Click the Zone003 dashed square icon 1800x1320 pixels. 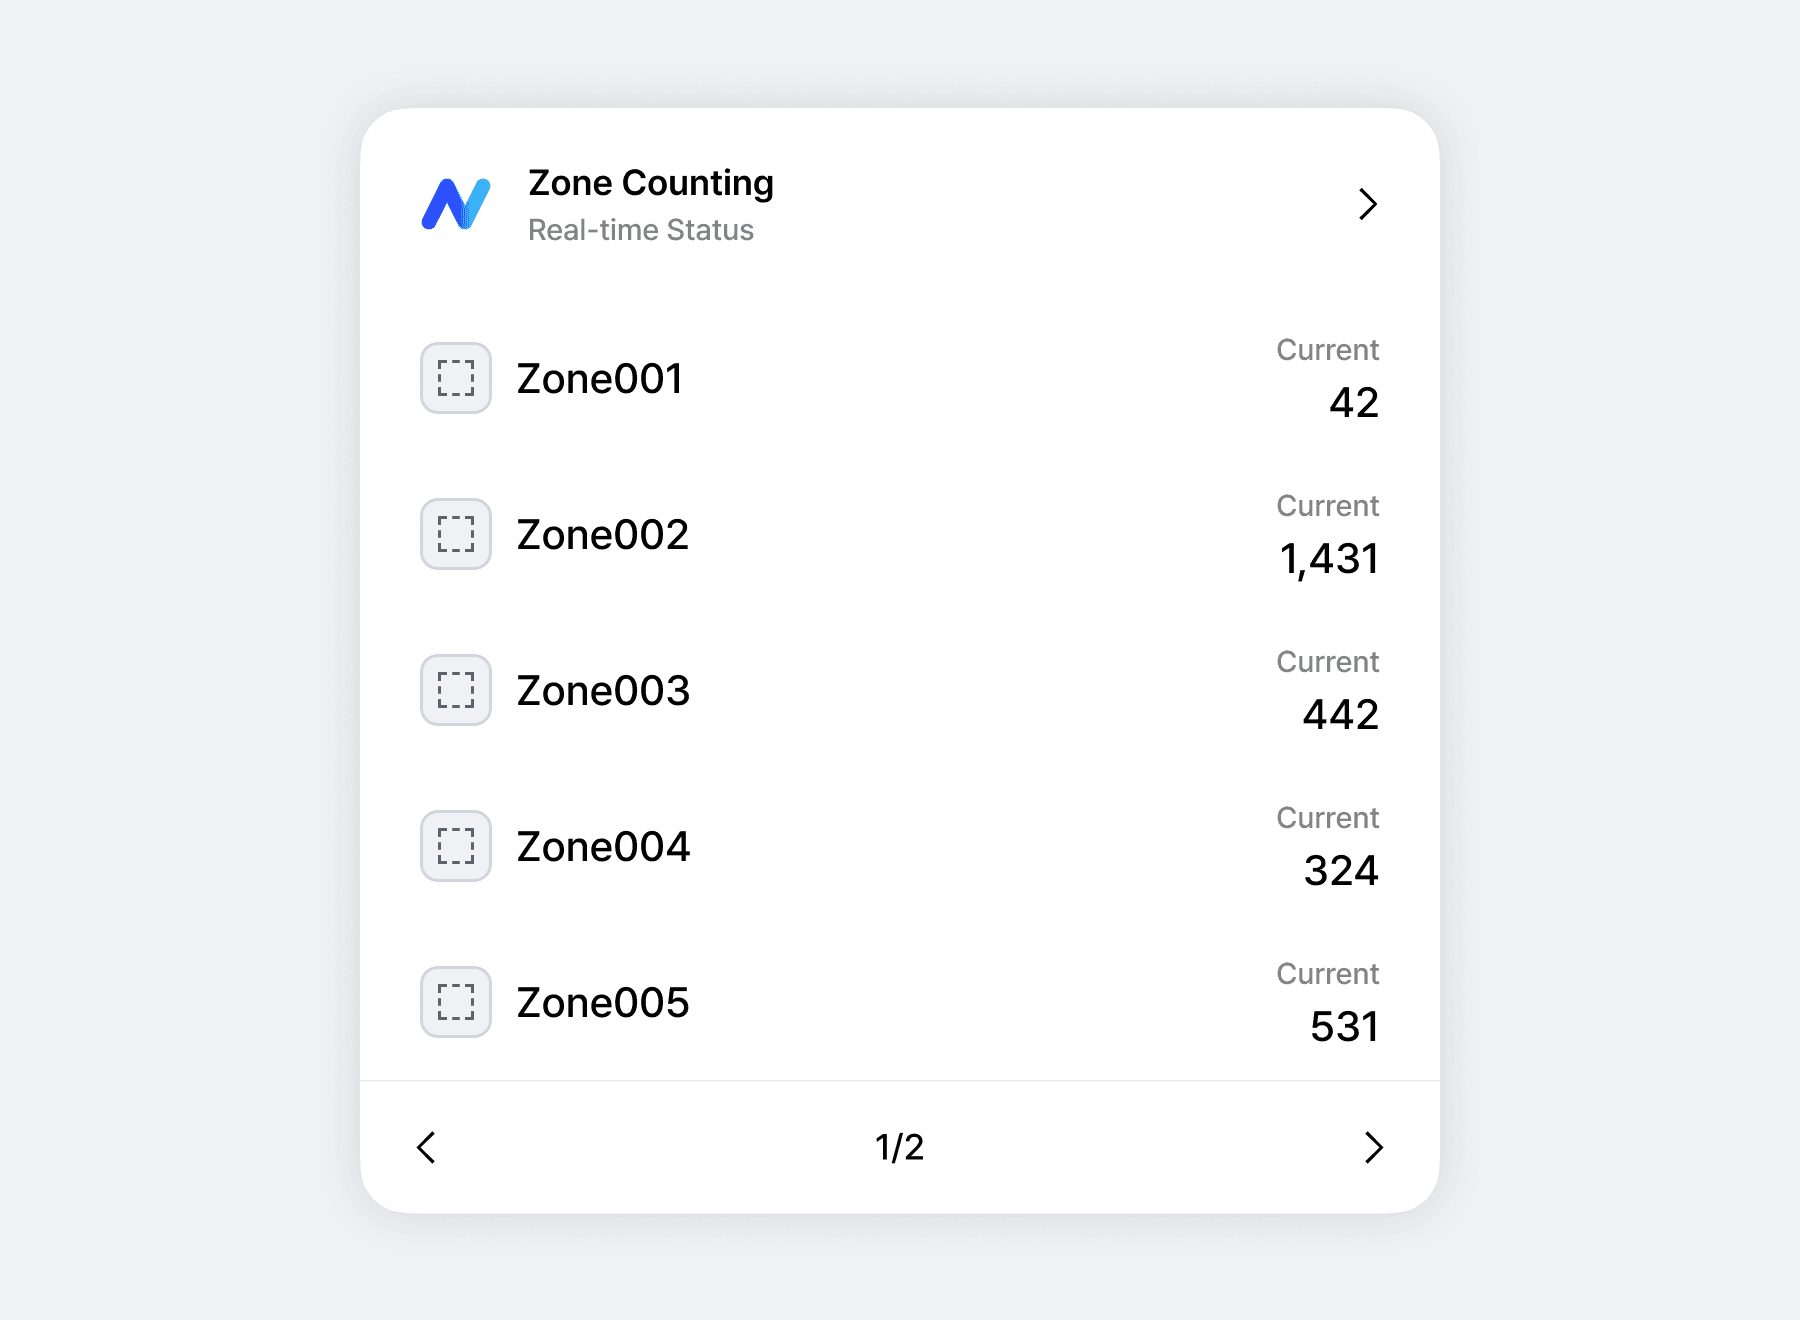pos(456,690)
